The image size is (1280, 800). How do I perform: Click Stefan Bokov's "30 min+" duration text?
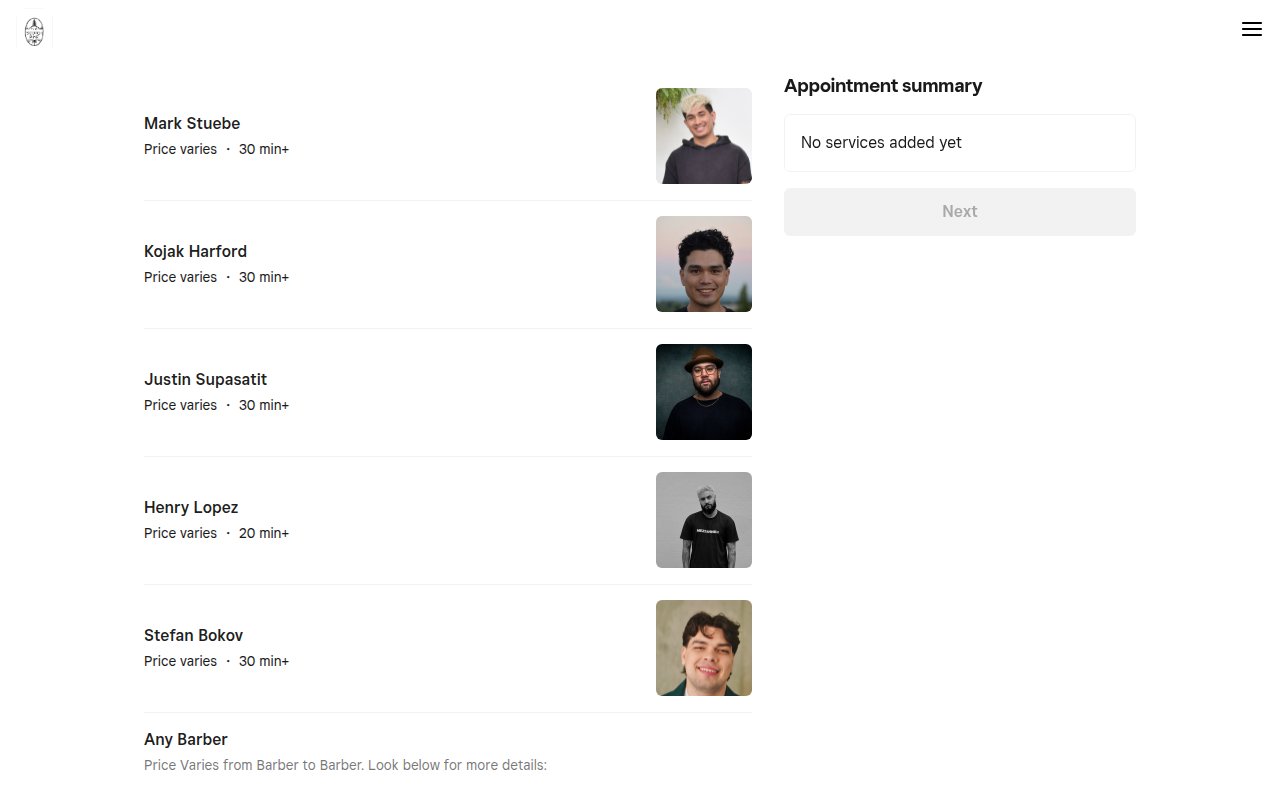(x=264, y=662)
